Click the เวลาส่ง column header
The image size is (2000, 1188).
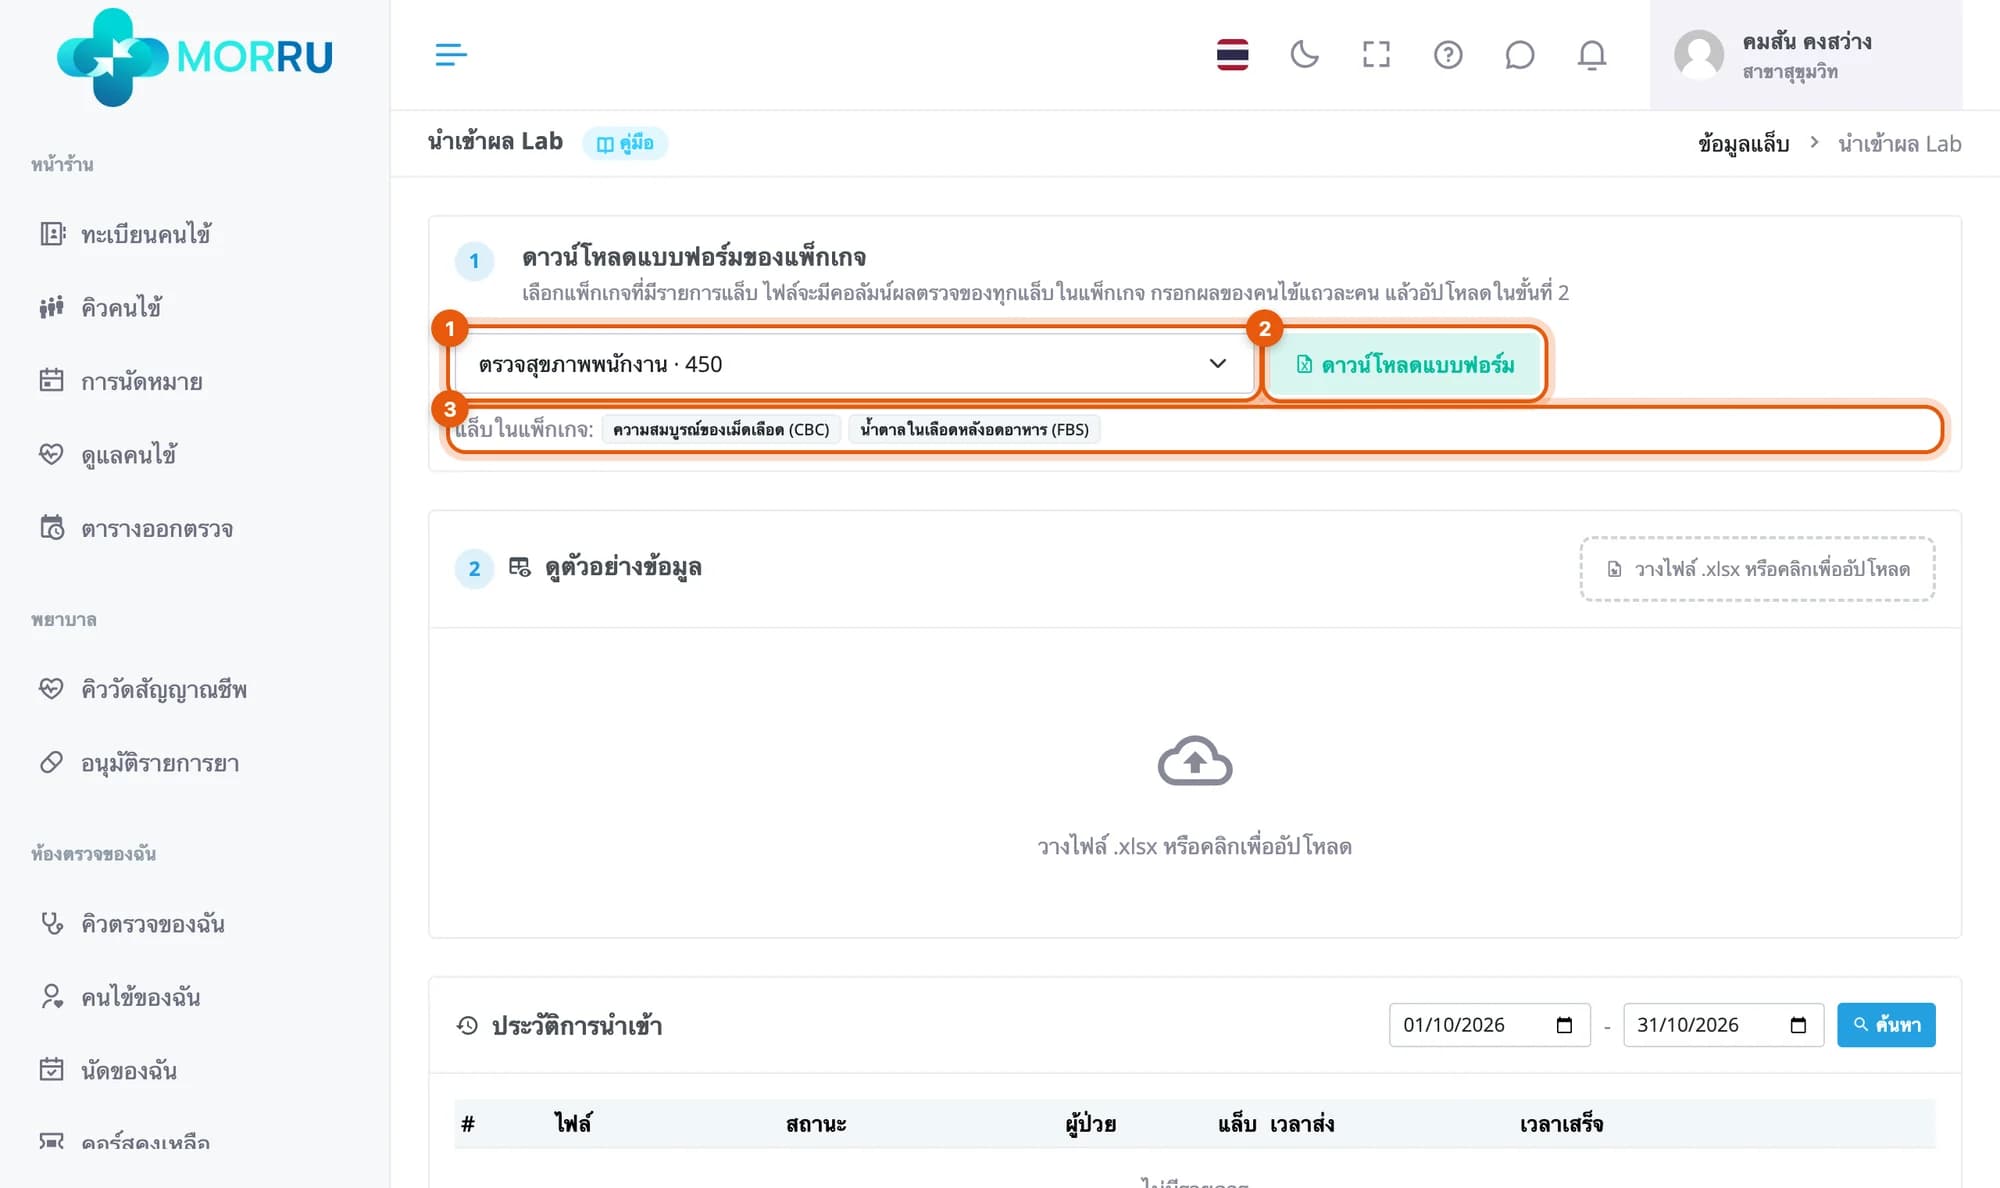click(x=1302, y=1124)
